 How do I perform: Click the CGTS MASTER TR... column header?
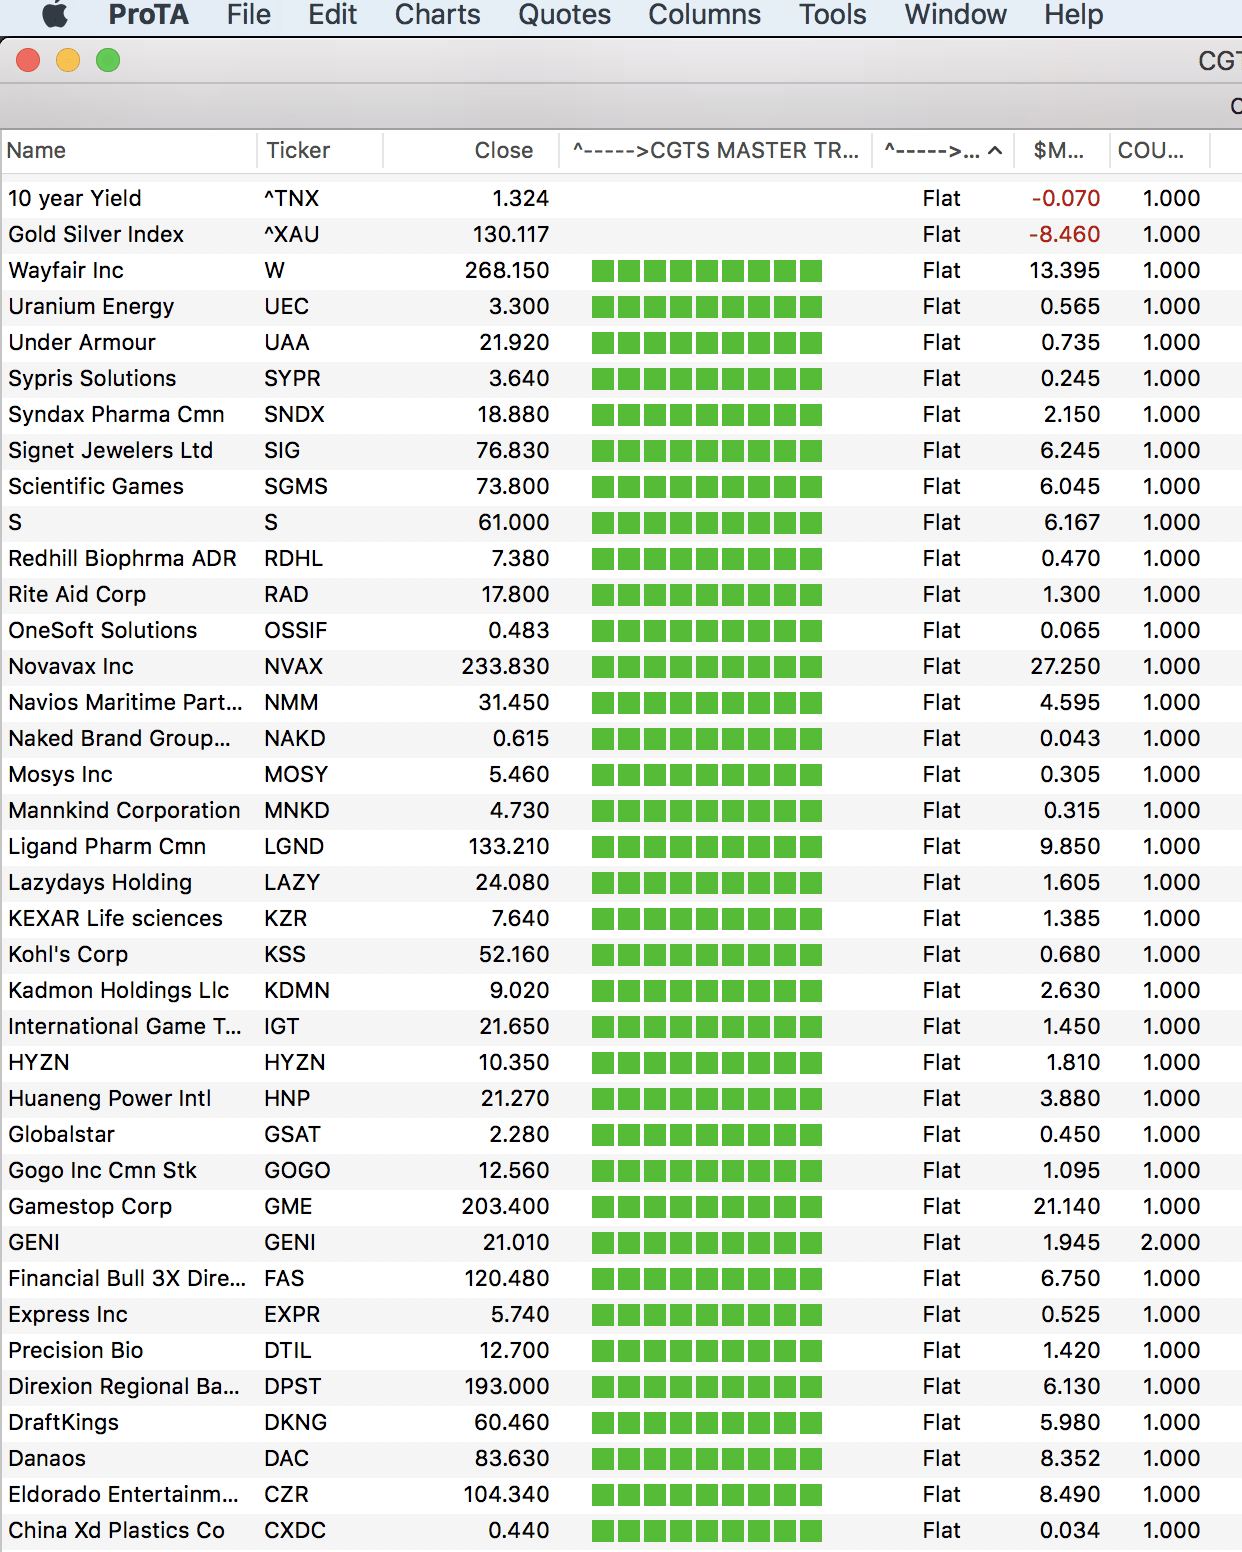715,151
